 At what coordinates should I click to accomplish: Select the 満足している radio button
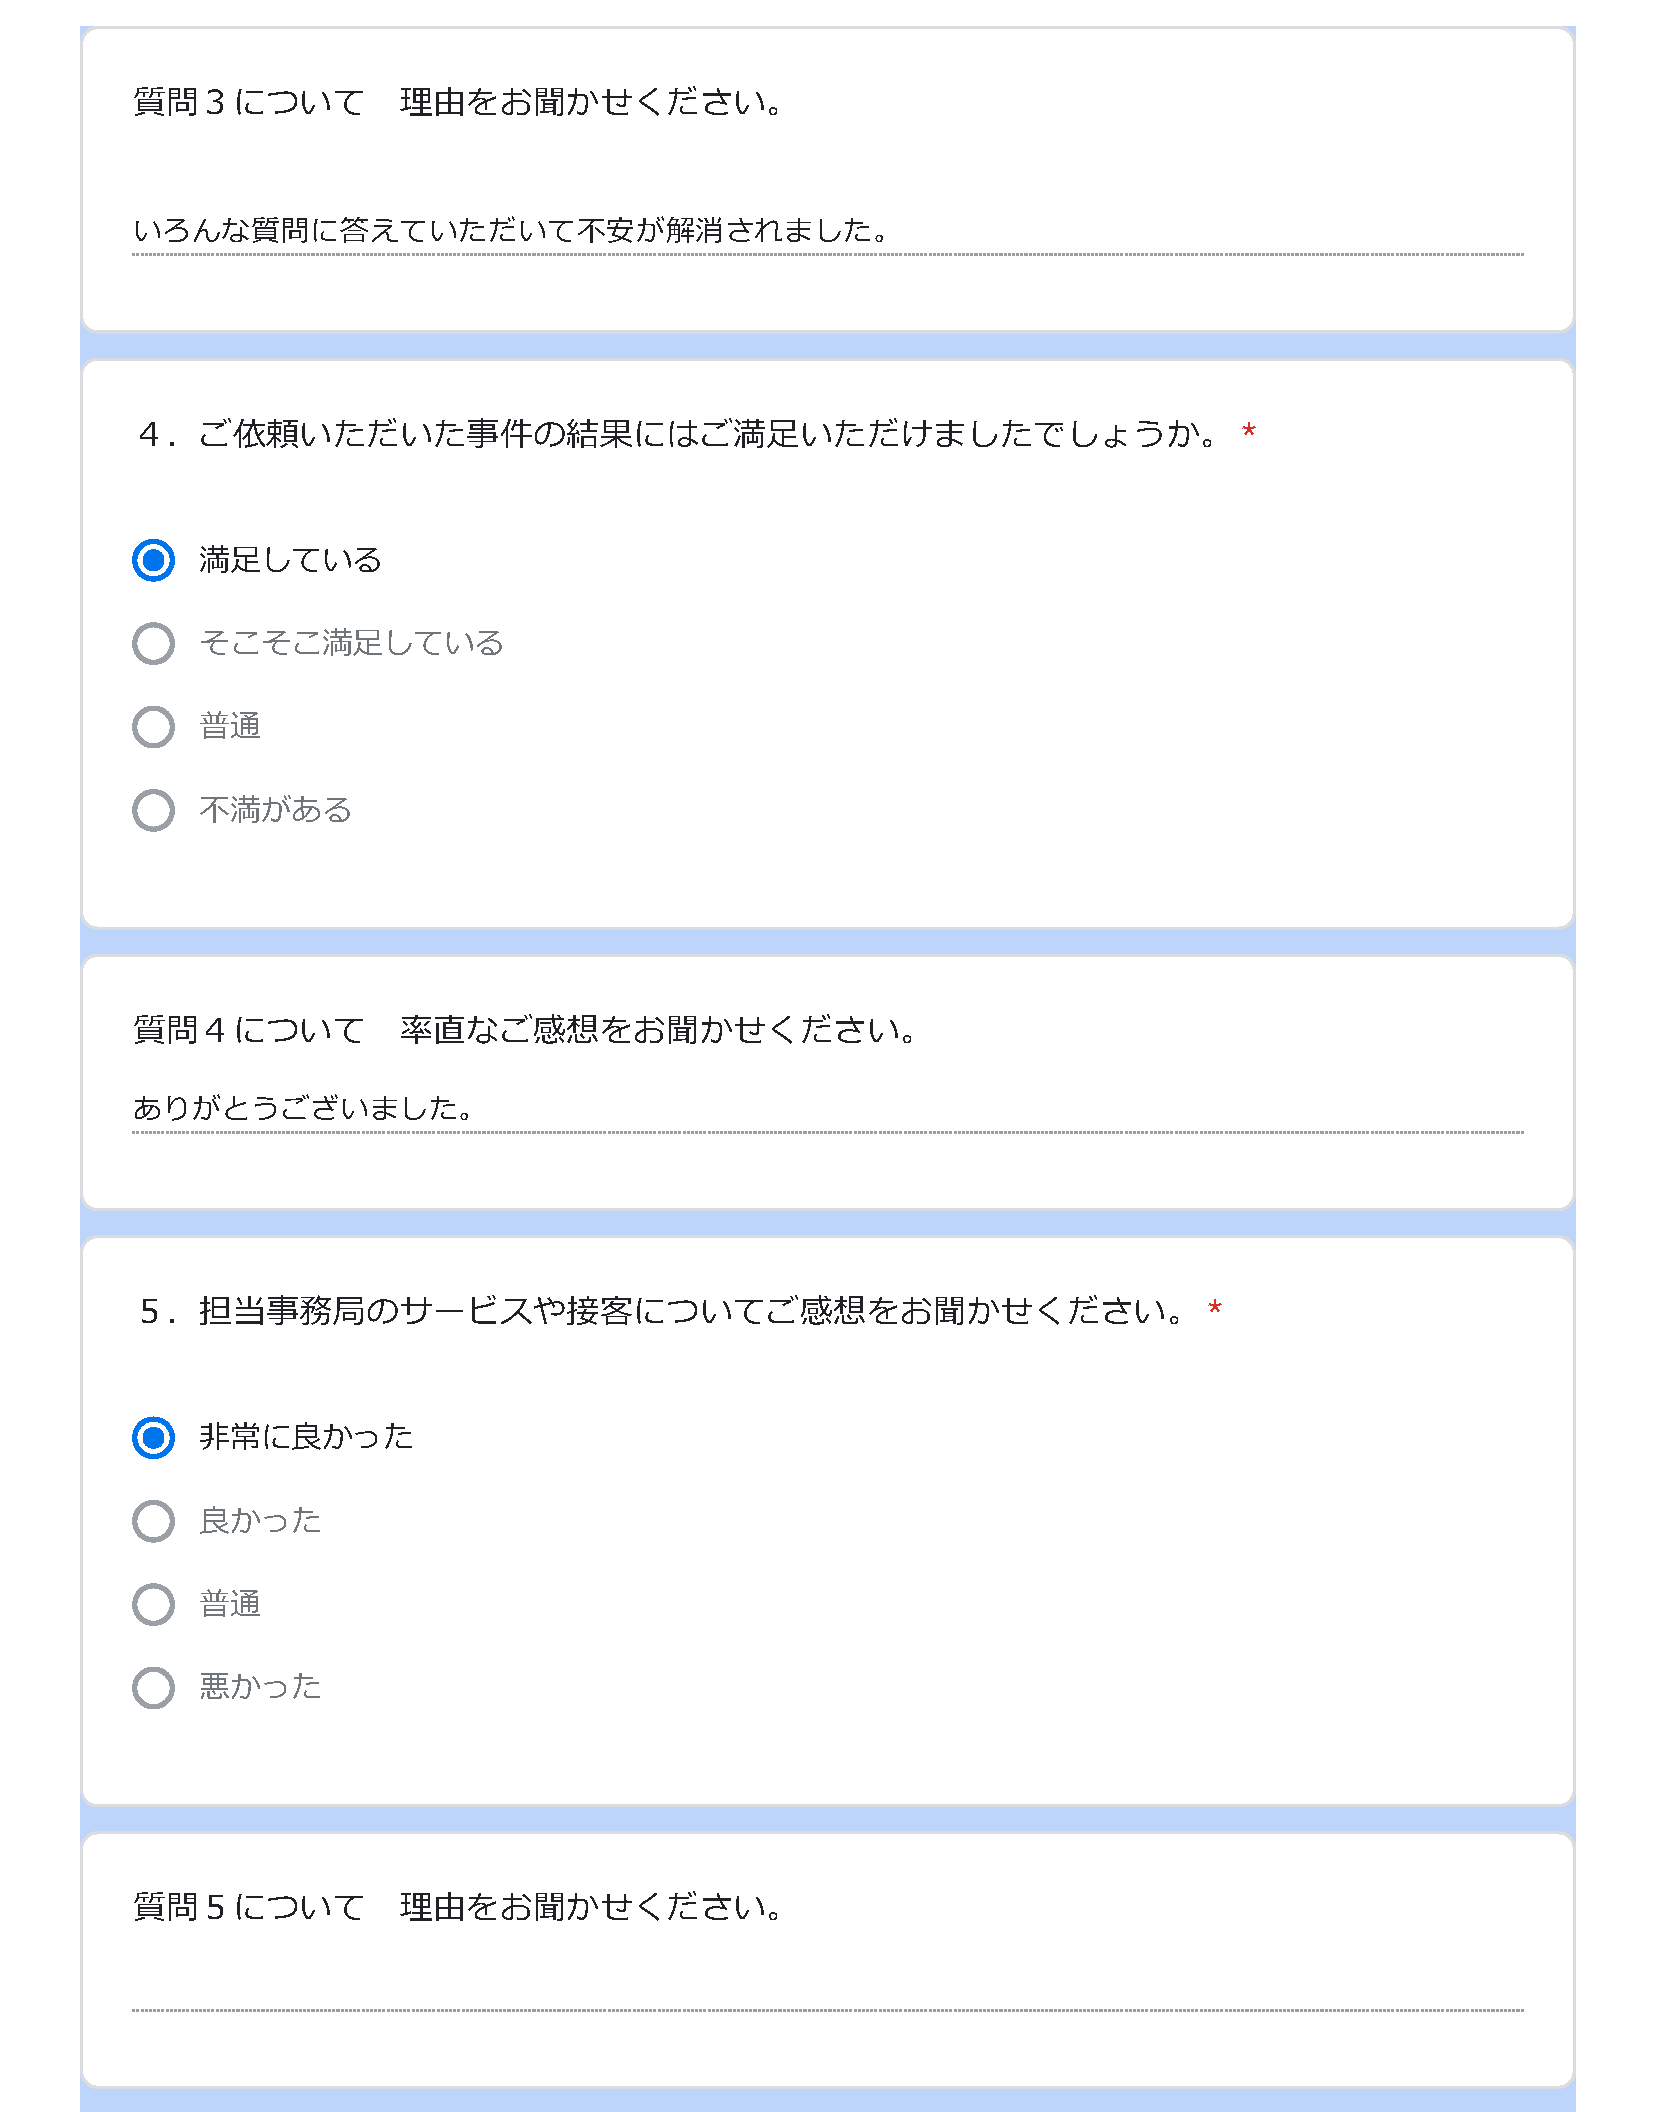pyautogui.click(x=153, y=560)
